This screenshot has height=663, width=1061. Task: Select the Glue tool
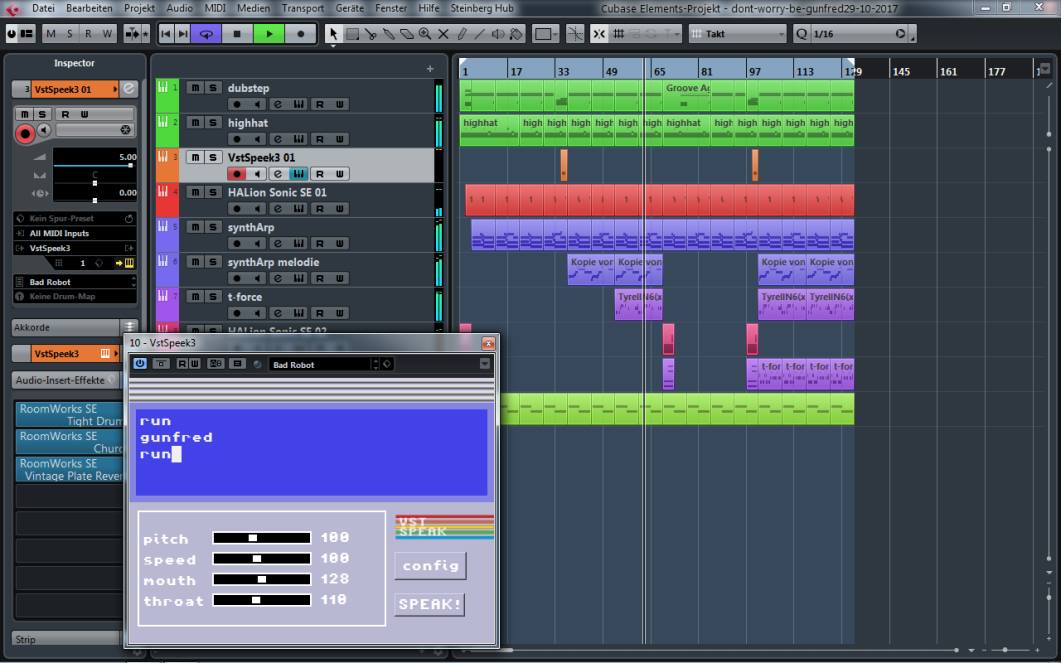pyautogui.click(x=389, y=34)
